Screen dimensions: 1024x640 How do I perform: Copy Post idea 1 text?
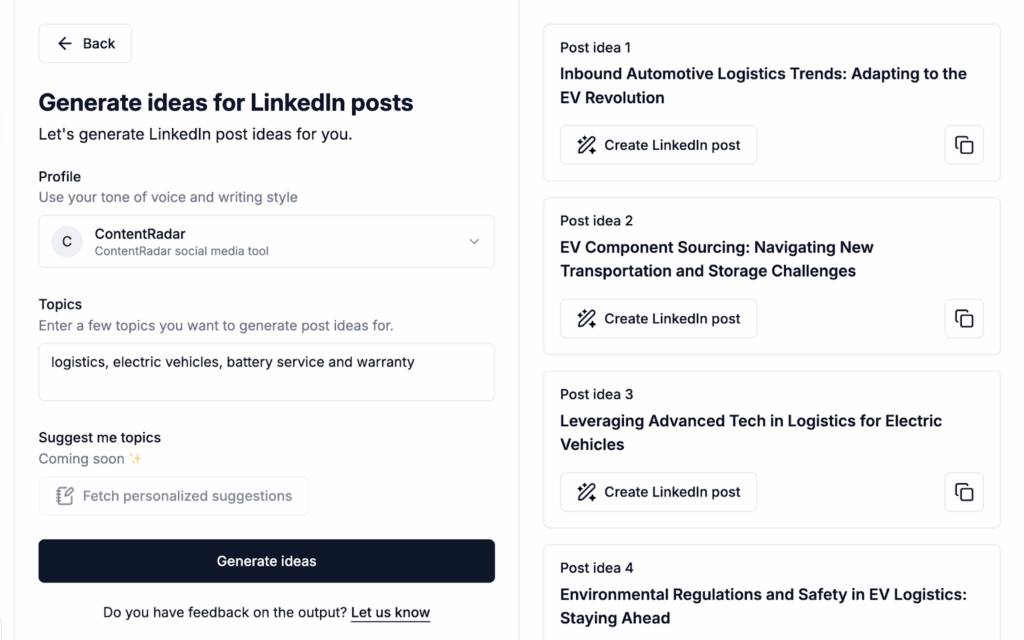(x=964, y=145)
